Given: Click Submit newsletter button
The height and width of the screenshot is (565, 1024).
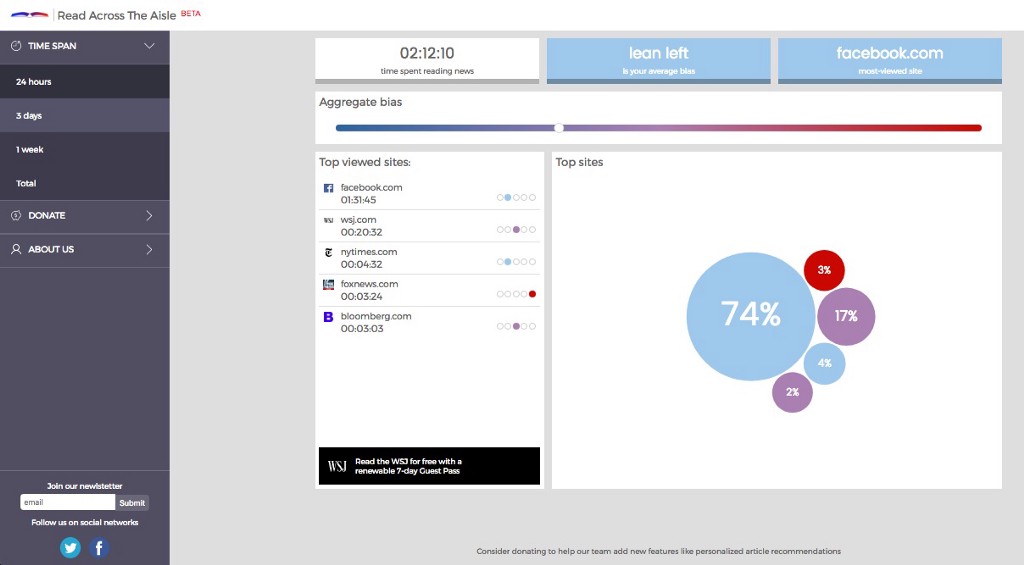Looking at the screenshot, I should click(132, 502).
